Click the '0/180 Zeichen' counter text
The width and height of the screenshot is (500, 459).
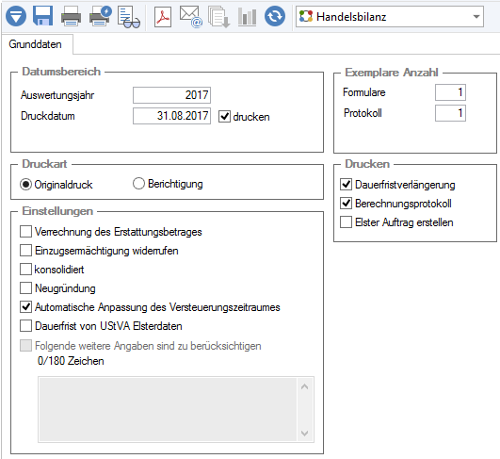click(71, 361)
